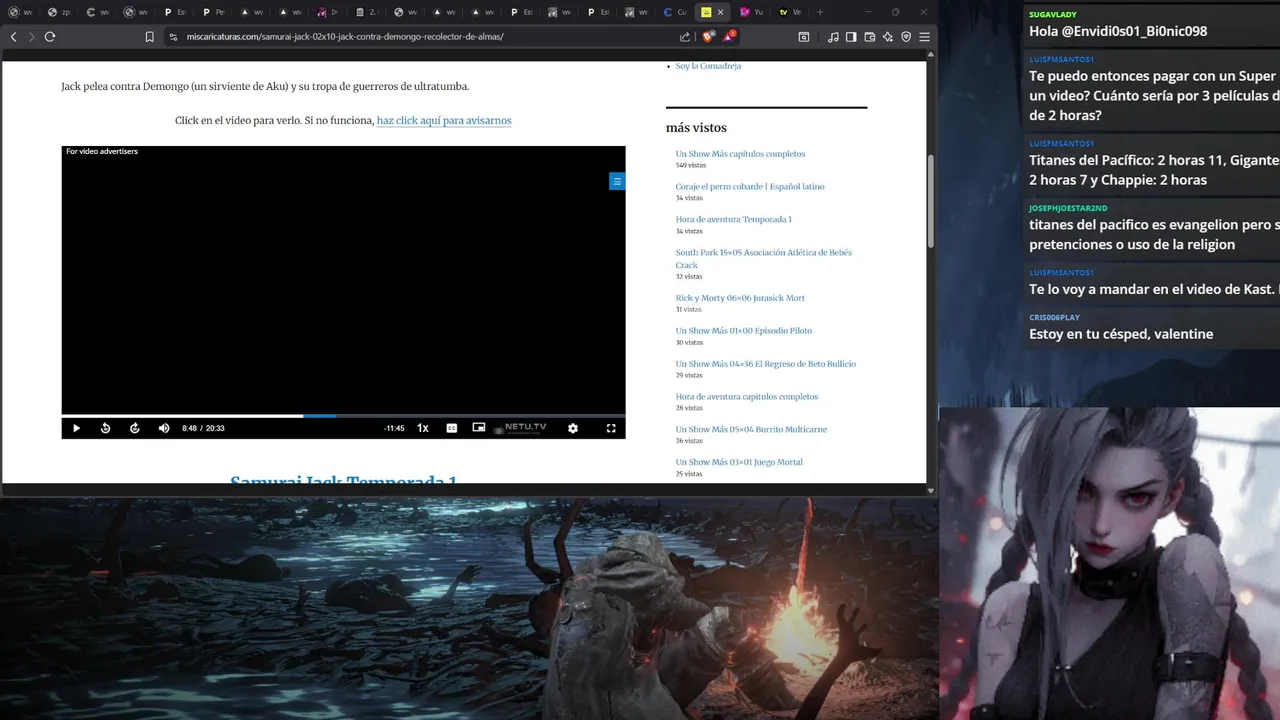Toggle closed captions in video player
The image size is (1280, 720).
(x=452, y=428)
